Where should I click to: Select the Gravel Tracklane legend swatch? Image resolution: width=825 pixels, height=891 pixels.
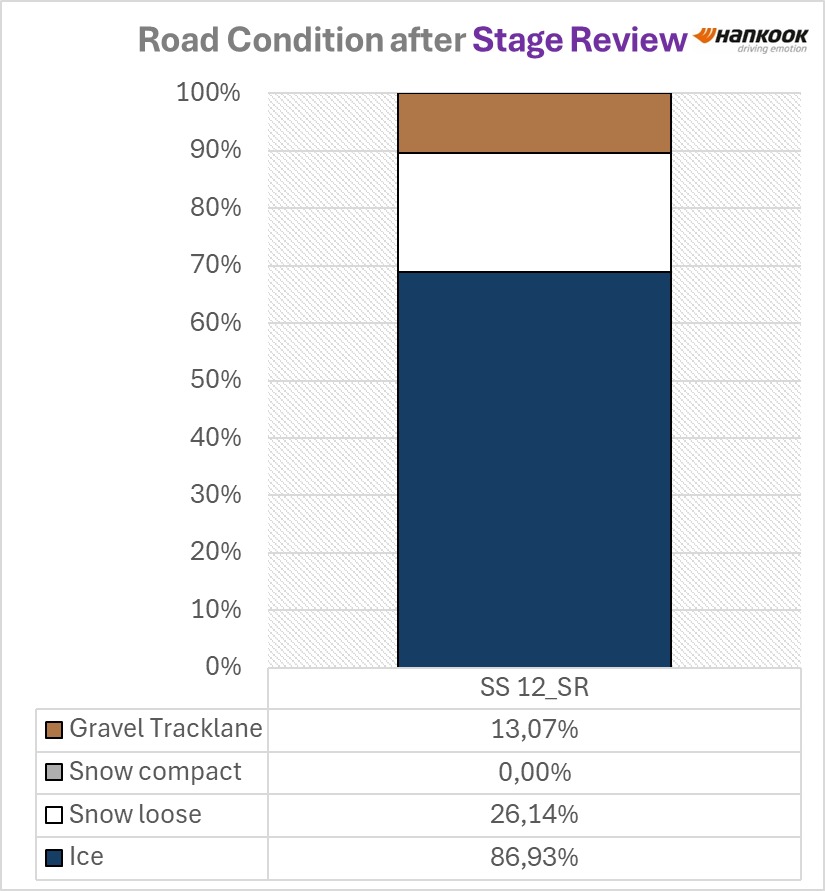tap(53, 730)
